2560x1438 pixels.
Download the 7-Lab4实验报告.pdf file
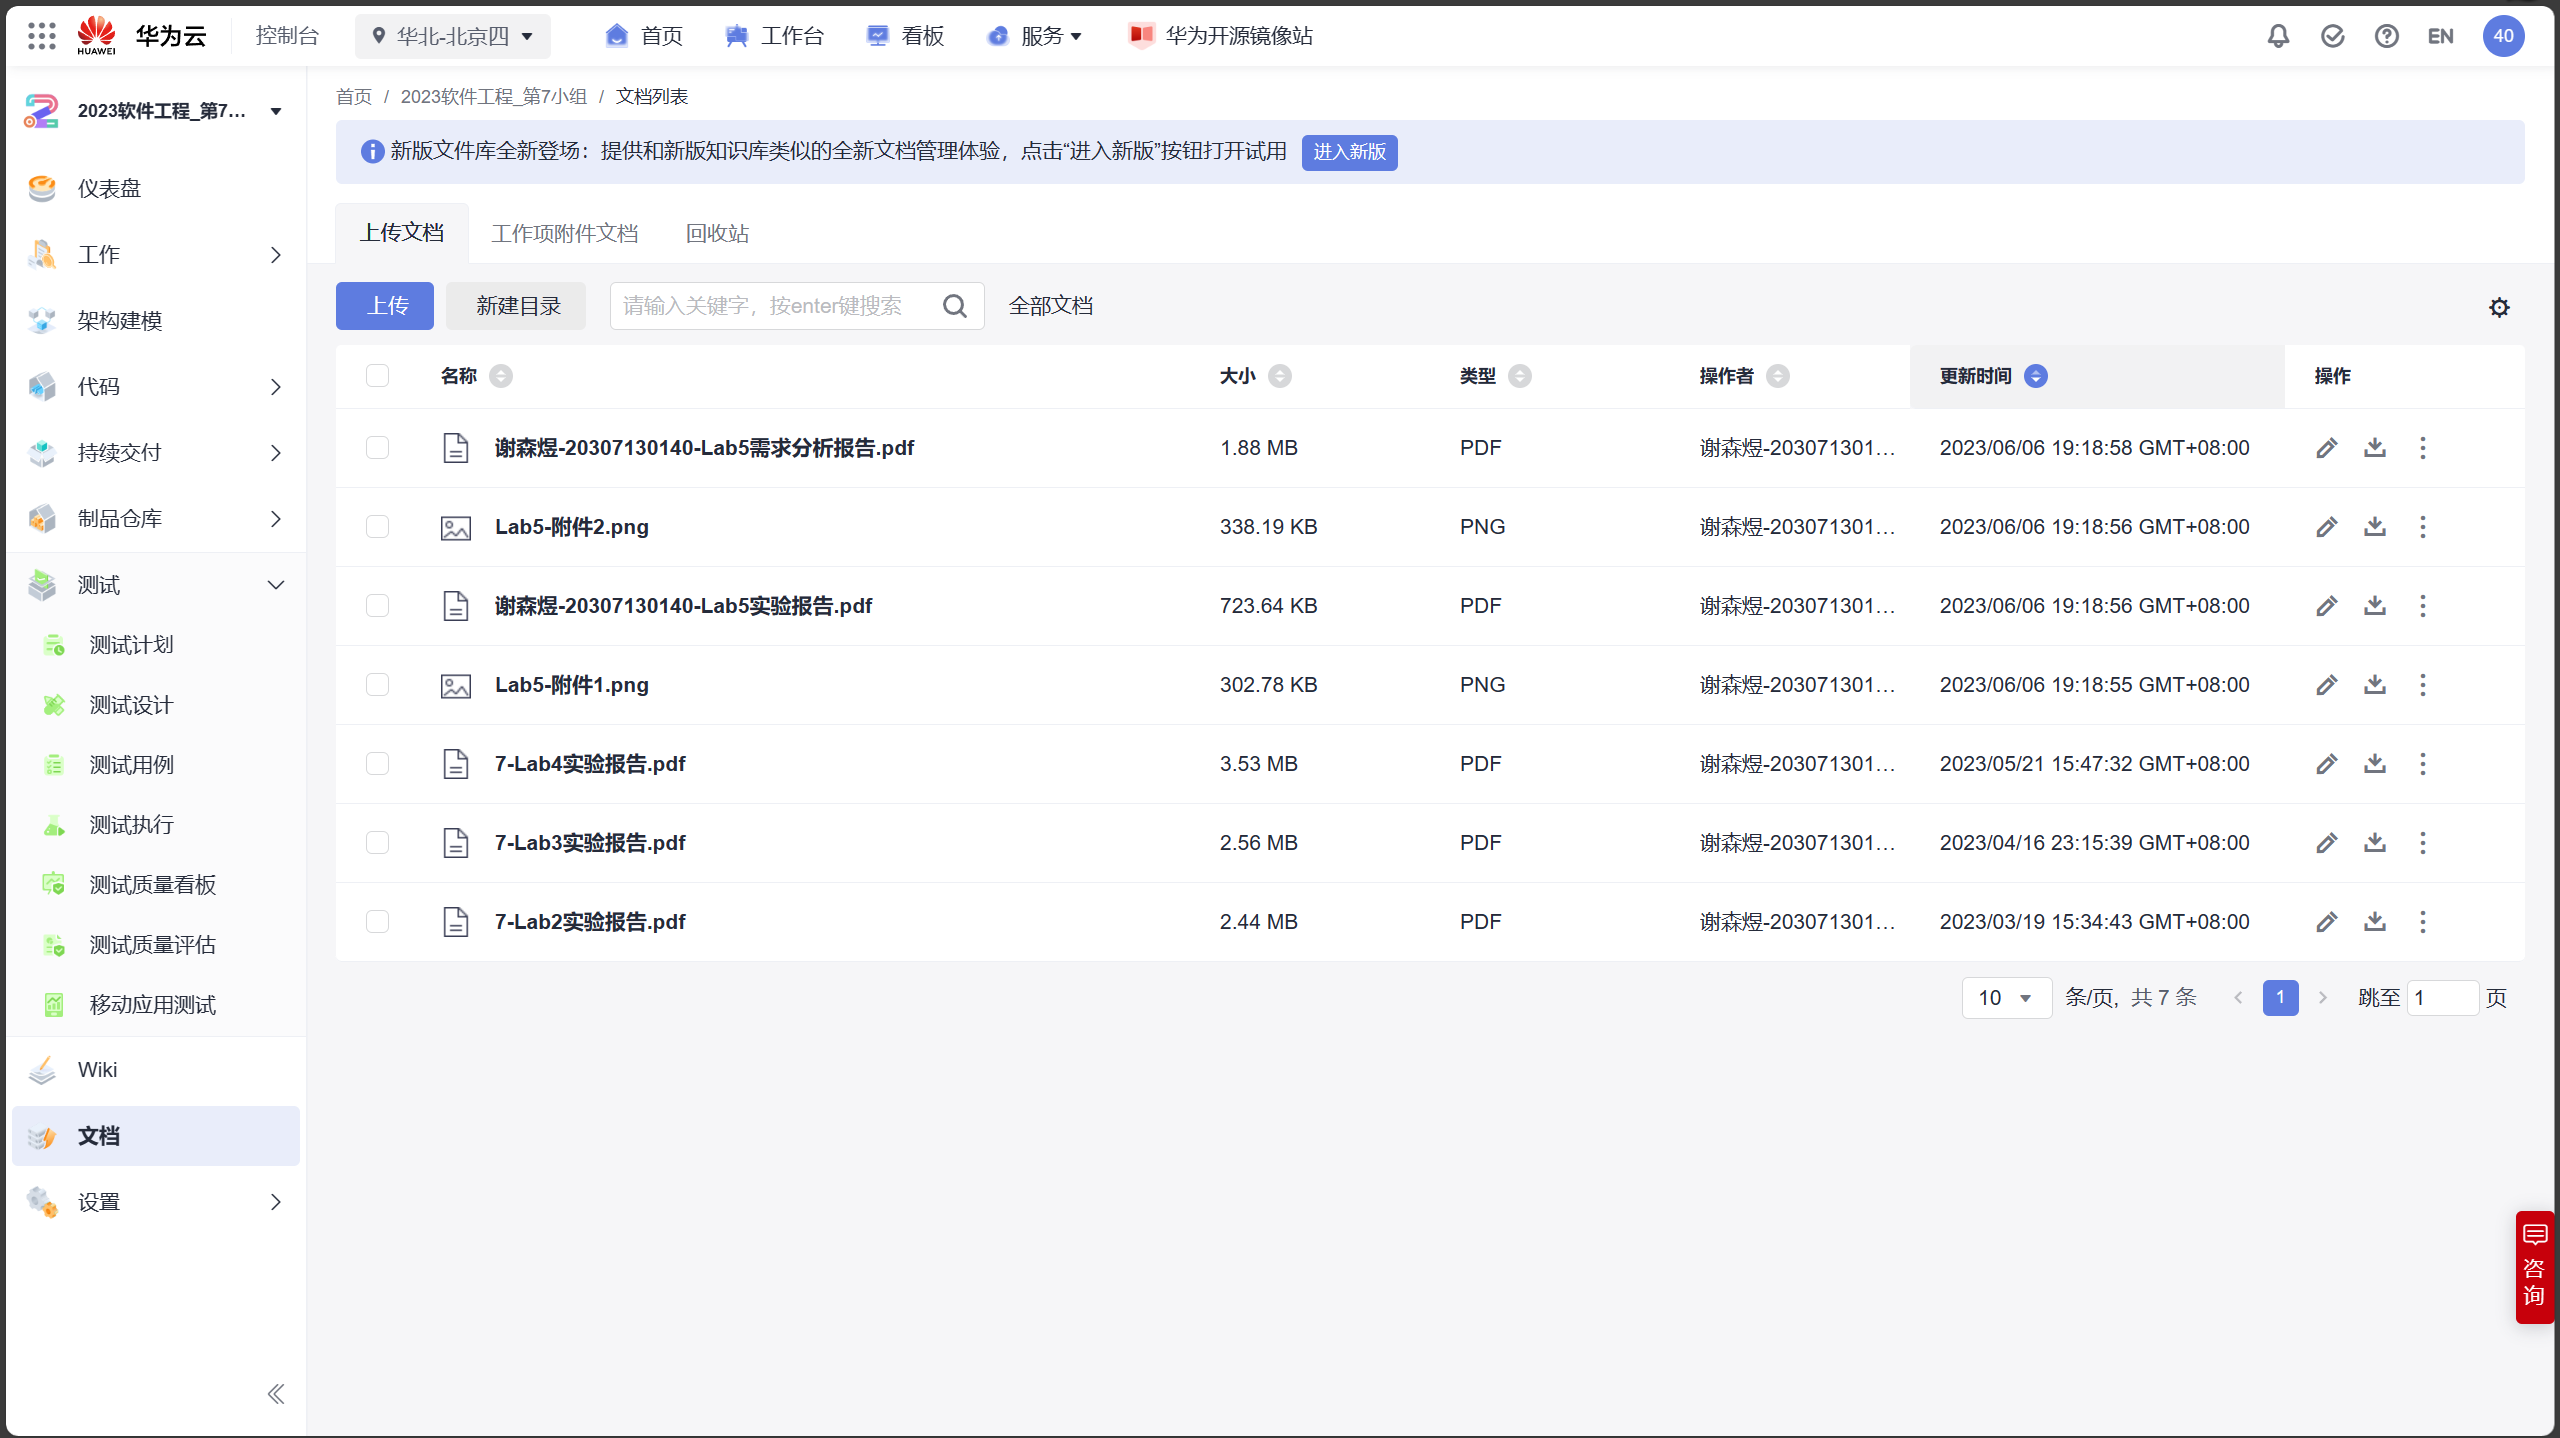[2375, 764]
